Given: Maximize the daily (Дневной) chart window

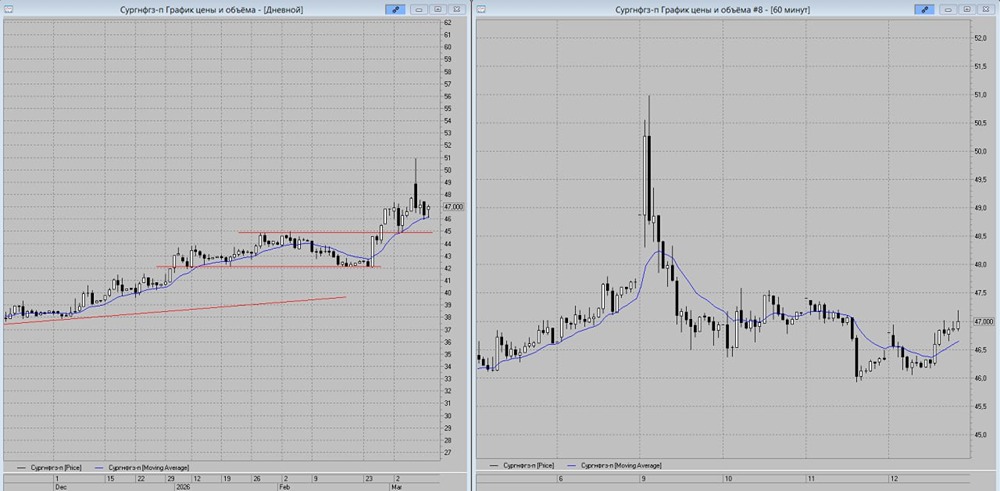Looking at the screenshot, I should pos(438,10).
